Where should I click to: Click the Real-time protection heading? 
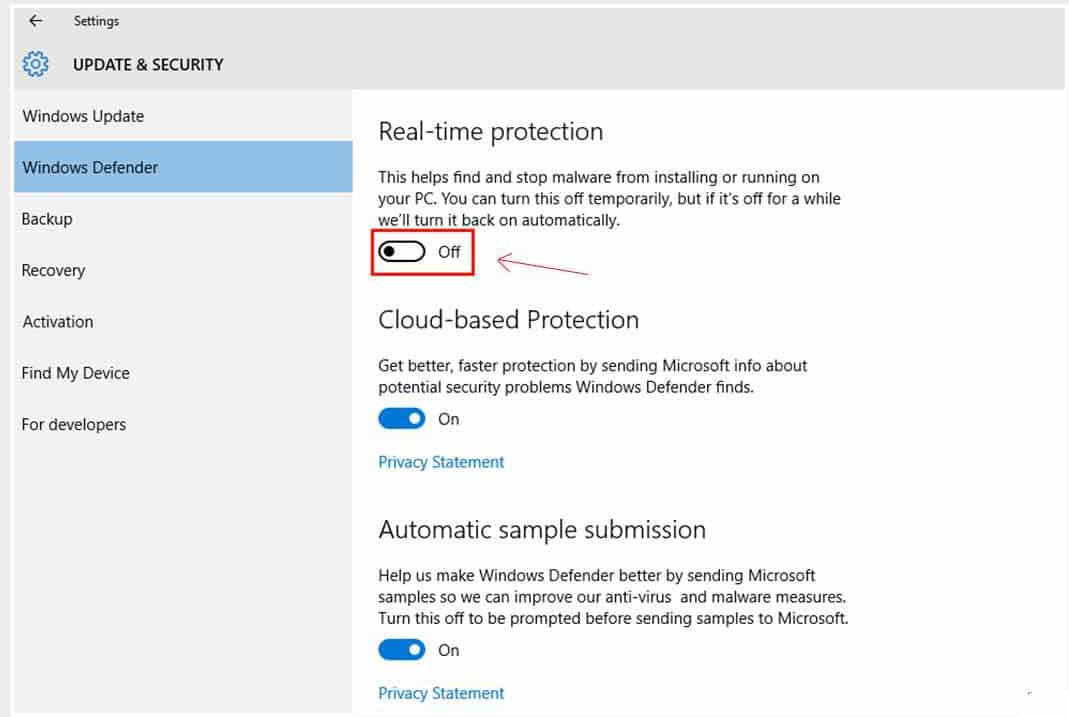(x=491, y=132)
